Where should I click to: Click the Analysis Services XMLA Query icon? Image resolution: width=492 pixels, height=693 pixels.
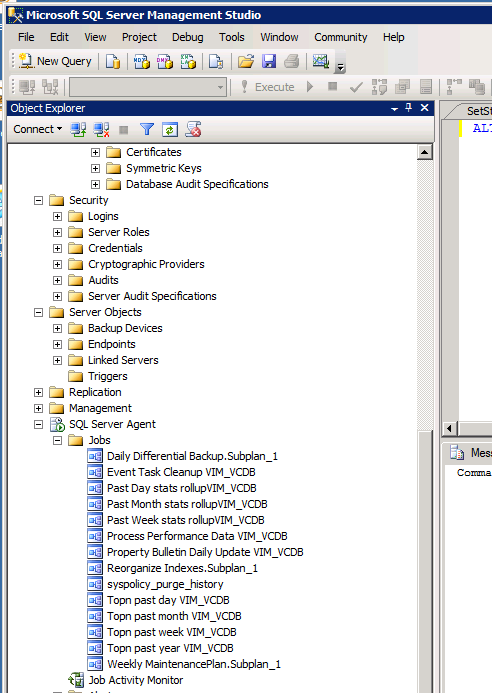coord(188,61)
